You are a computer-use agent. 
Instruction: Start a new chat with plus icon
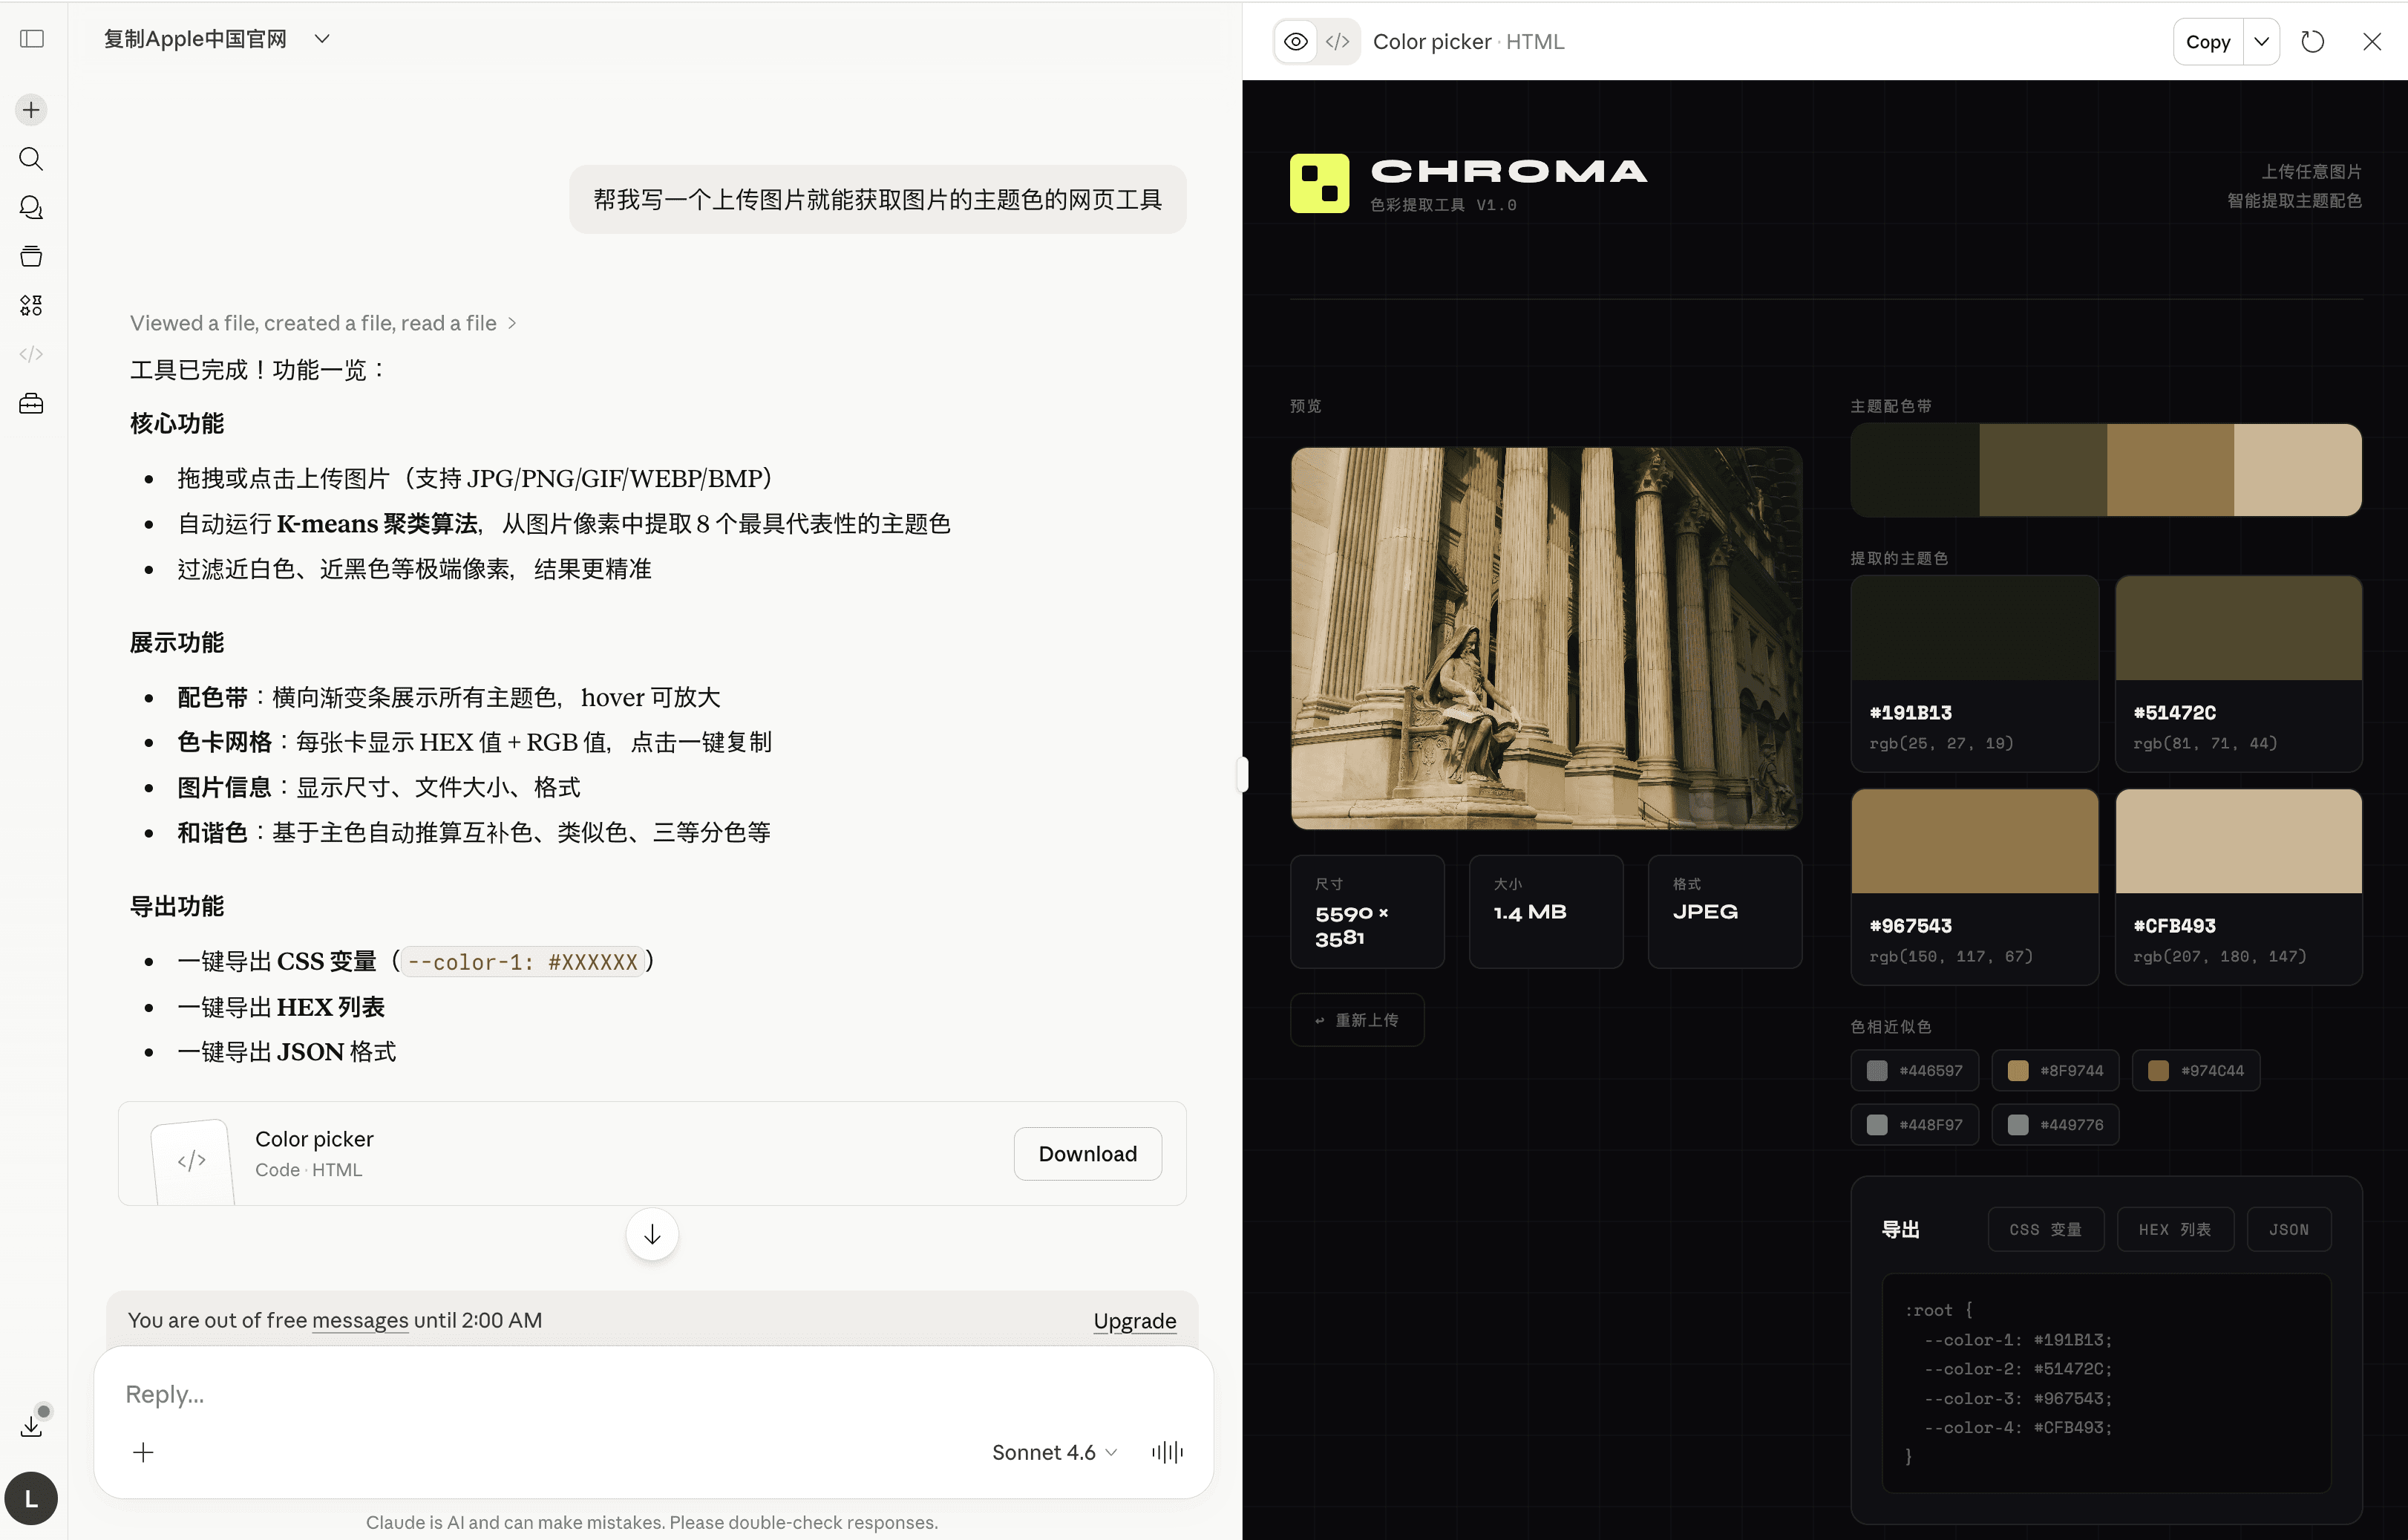point(32,110)
